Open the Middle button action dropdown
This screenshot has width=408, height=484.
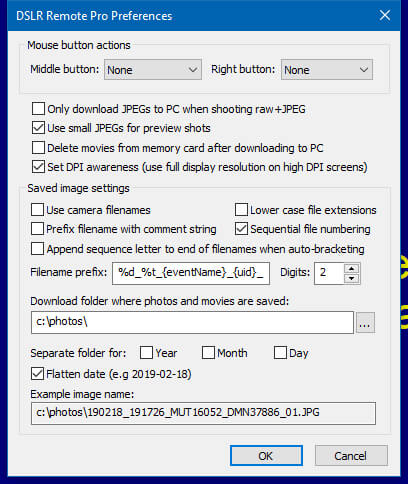point(153,70)
